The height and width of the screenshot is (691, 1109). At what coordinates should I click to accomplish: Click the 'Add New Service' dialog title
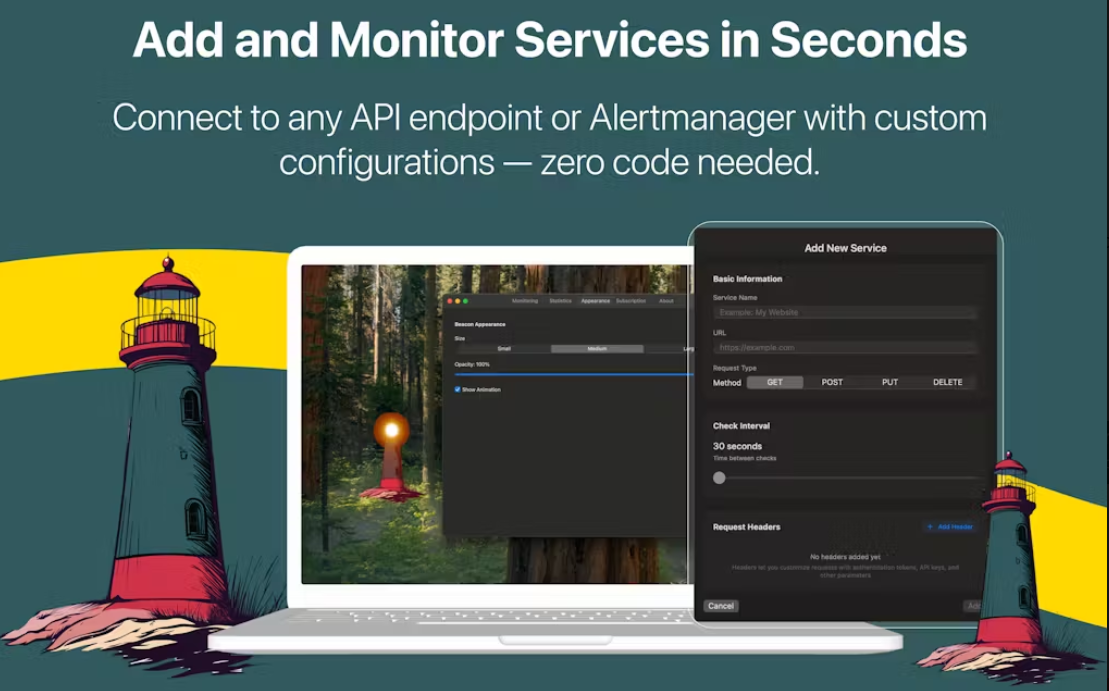point(845,248)
